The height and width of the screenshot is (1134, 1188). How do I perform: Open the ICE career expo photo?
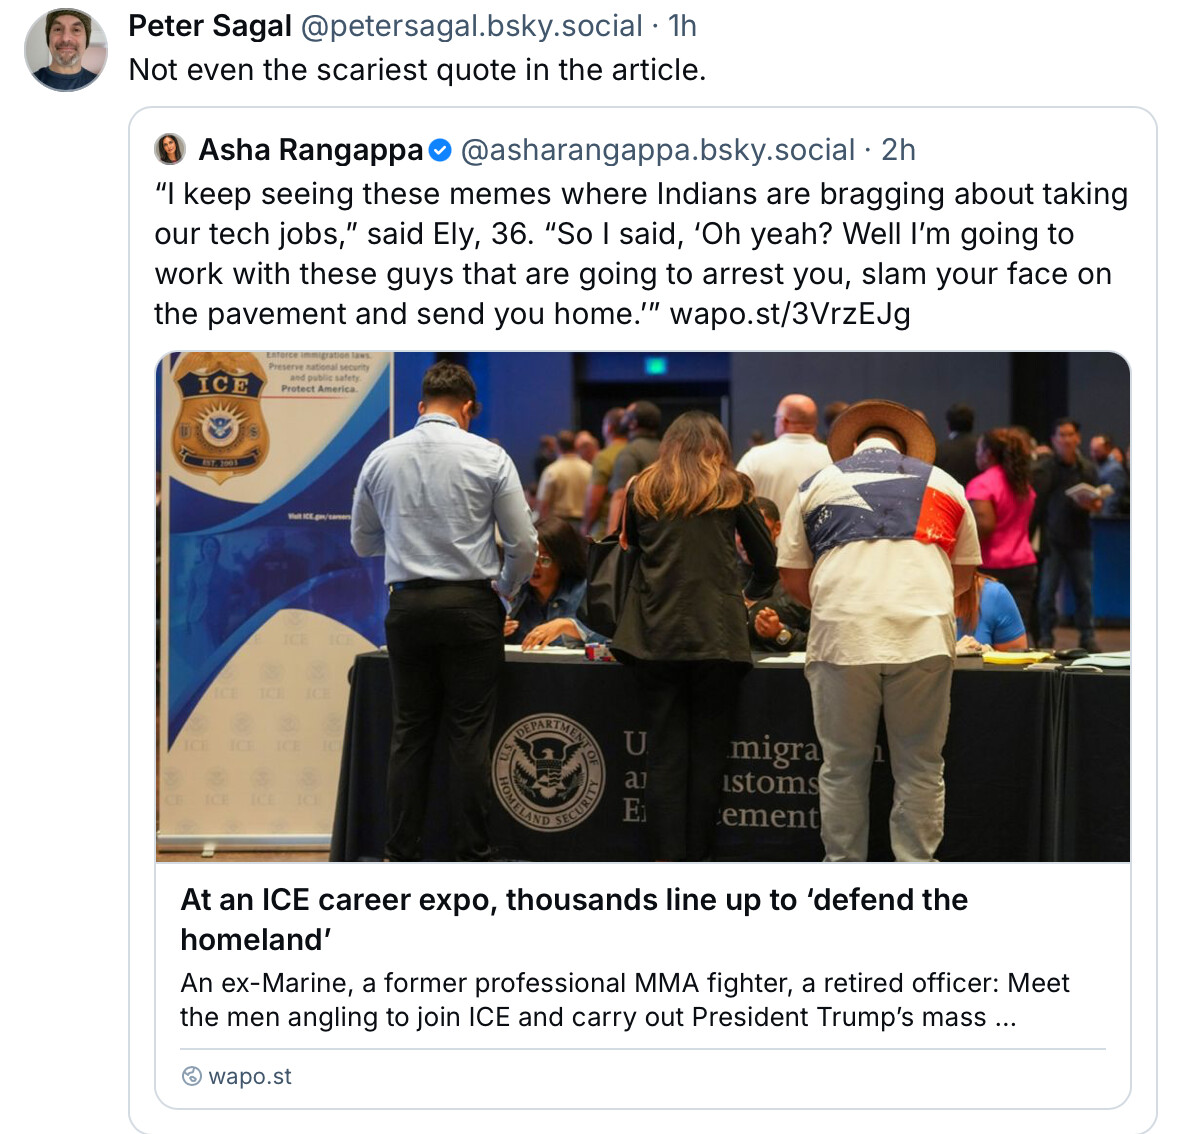(x=642, y=606)
